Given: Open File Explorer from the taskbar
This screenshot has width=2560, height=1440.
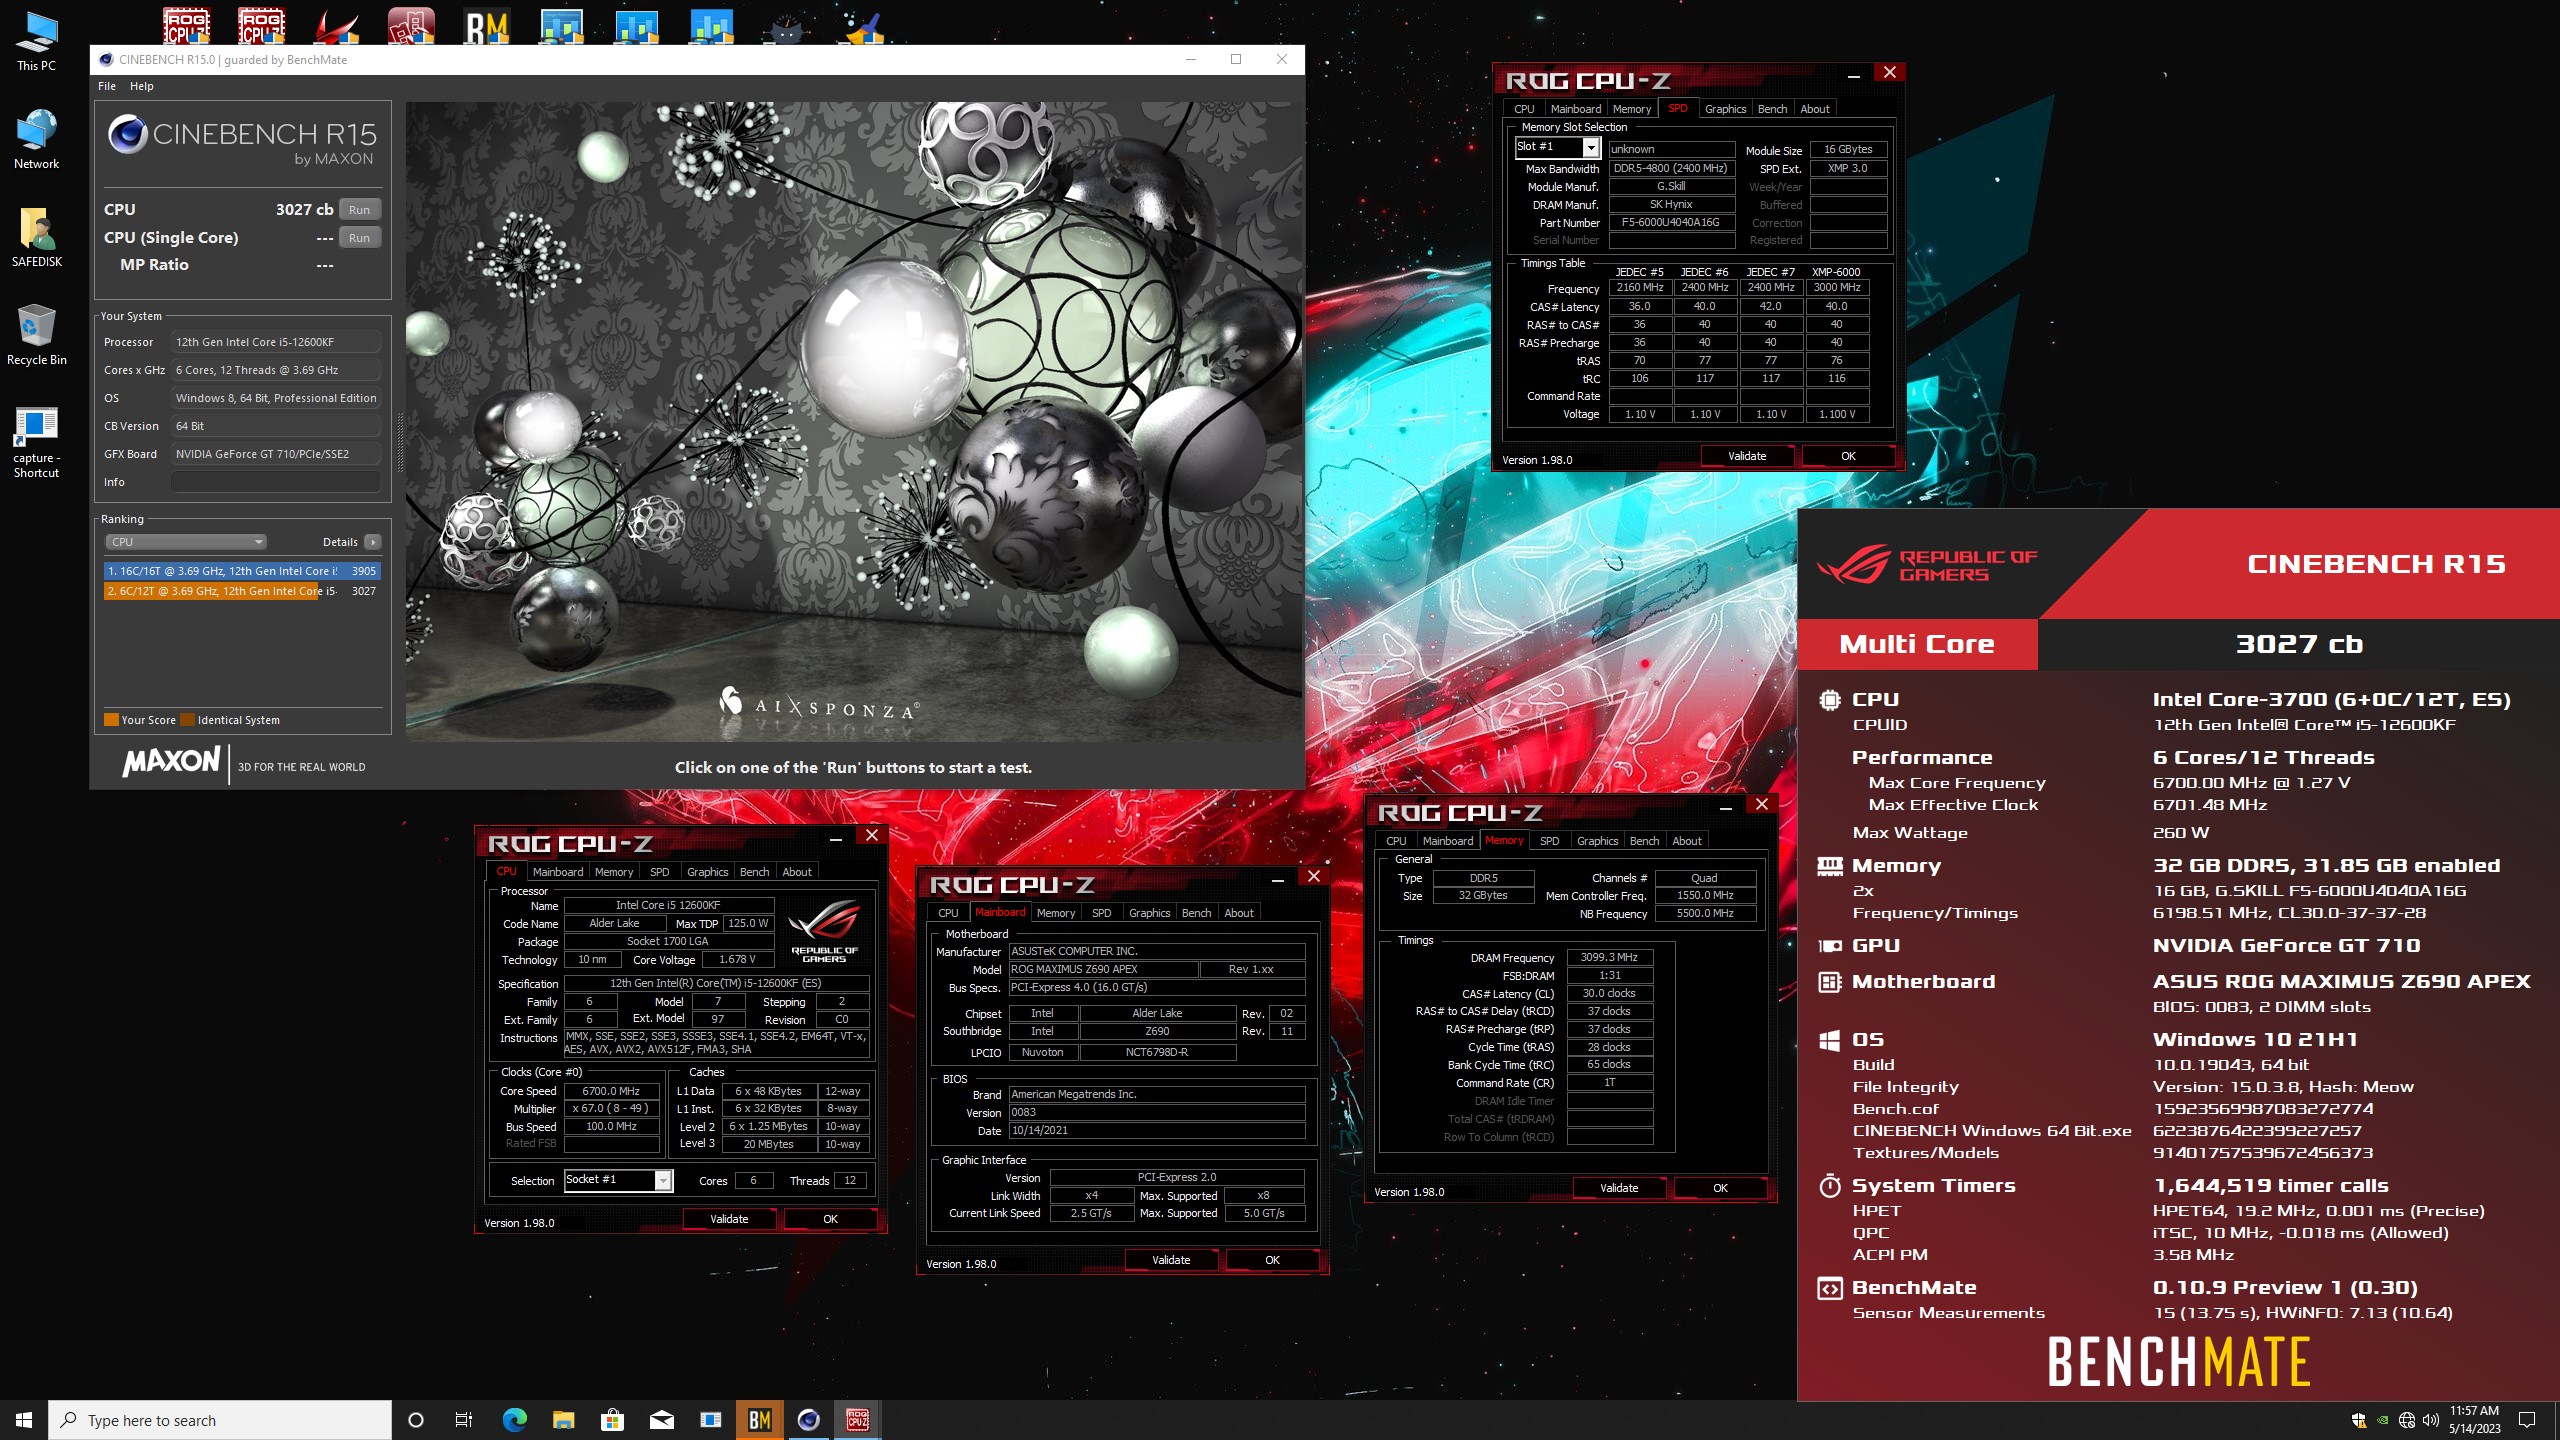Looking at the screenshot, I should (563, 1420).
